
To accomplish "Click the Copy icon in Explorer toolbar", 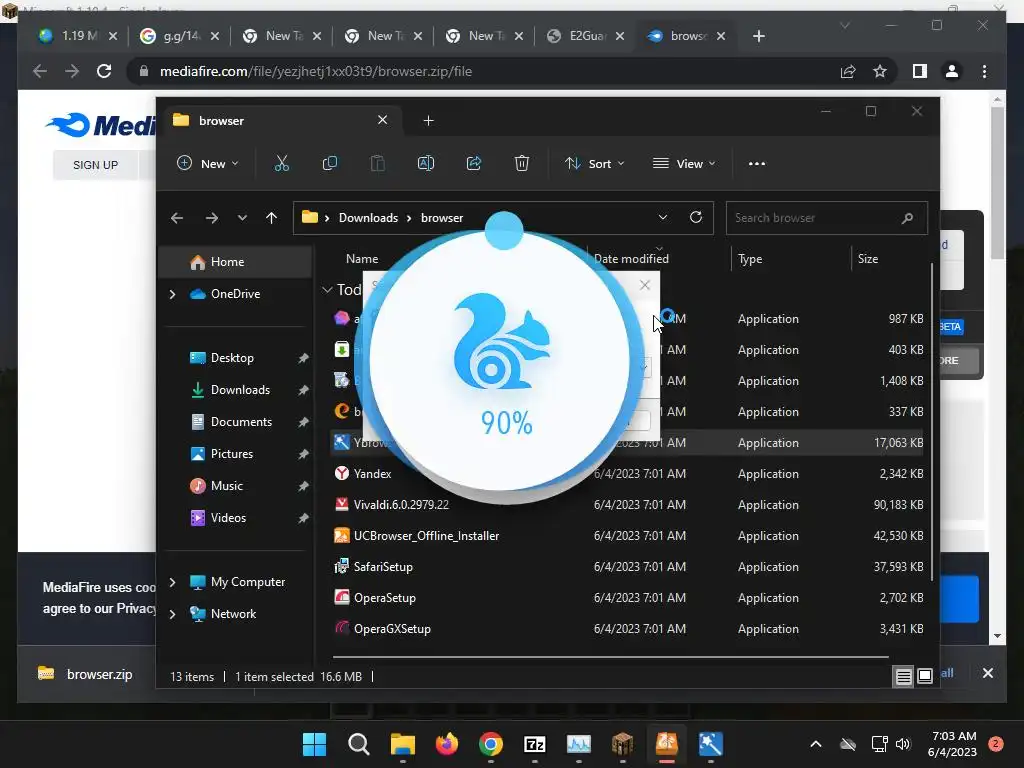I will 330,163.
